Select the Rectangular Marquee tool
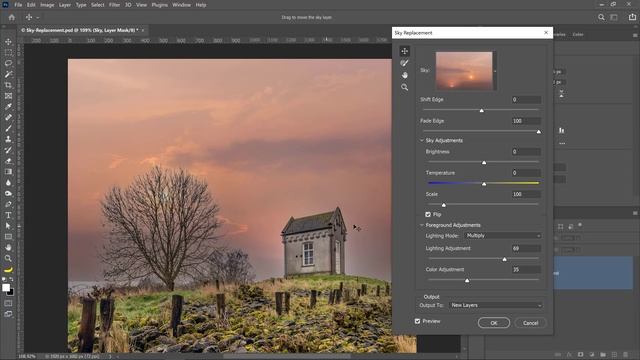Screen dimensions: 640x360 (x=8, y=53)
